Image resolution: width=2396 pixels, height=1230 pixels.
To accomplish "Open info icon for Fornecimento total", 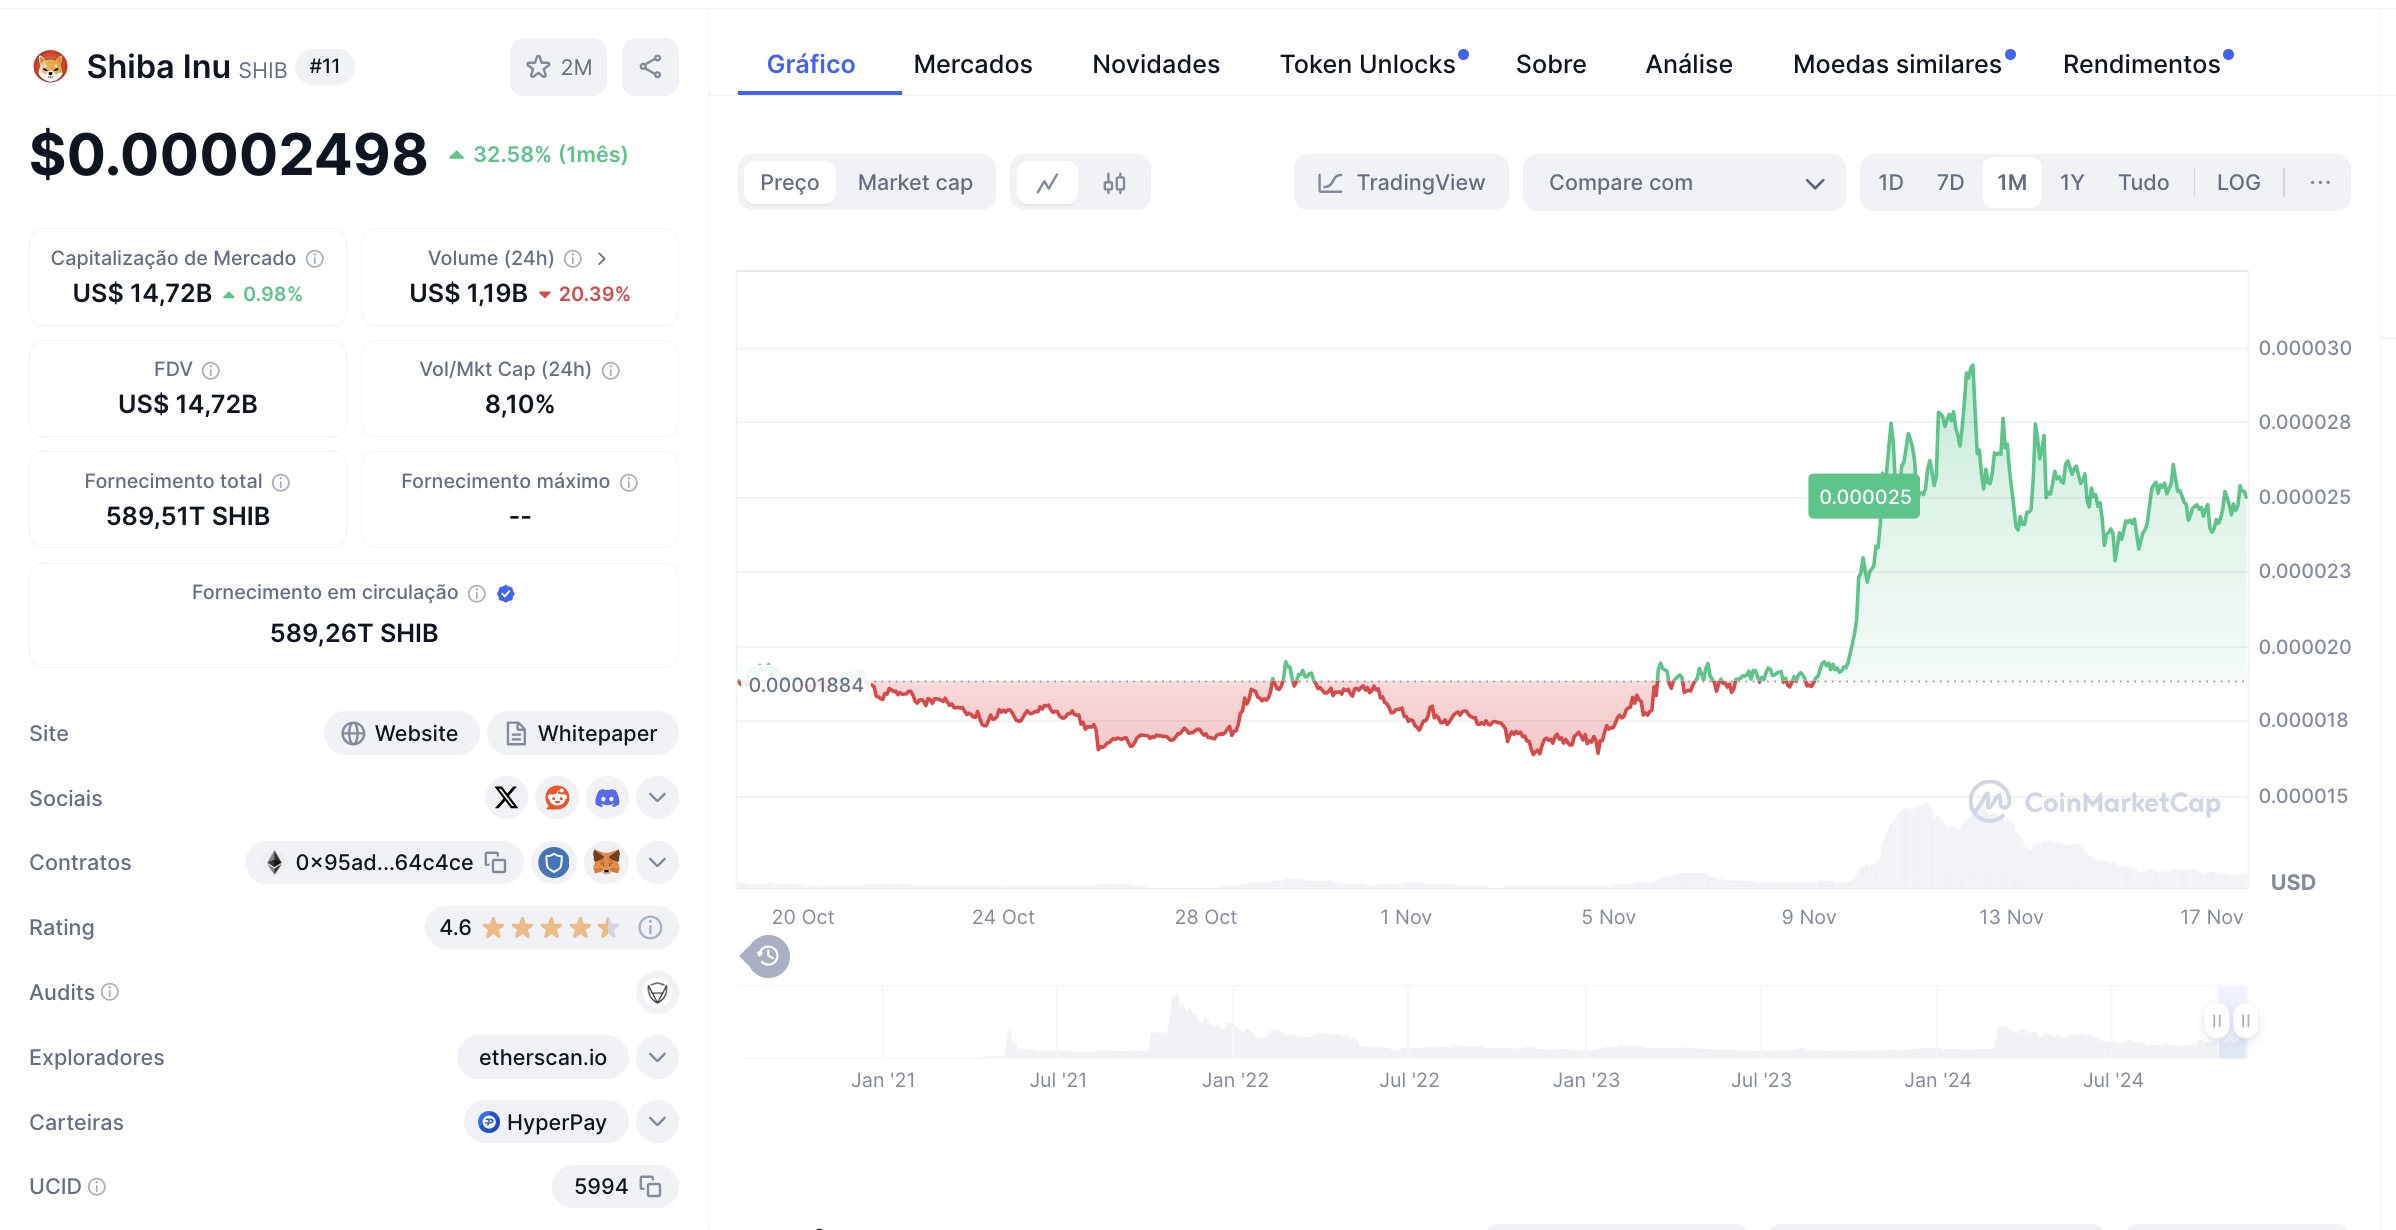I will tap(281, 483).
